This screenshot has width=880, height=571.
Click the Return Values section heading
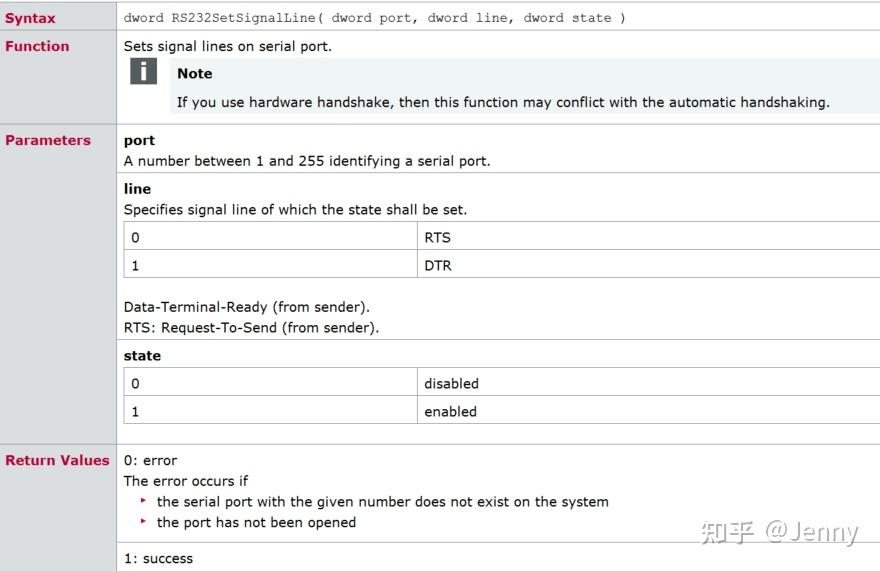click(57, 460)
